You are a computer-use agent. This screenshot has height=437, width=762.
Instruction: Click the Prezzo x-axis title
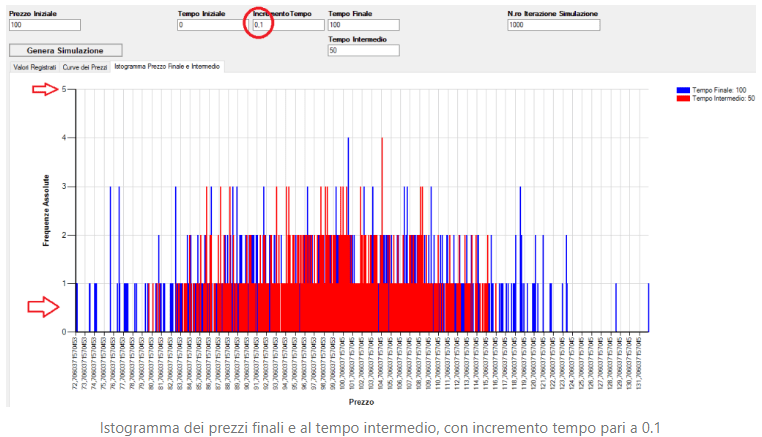[x=362, y=402]
